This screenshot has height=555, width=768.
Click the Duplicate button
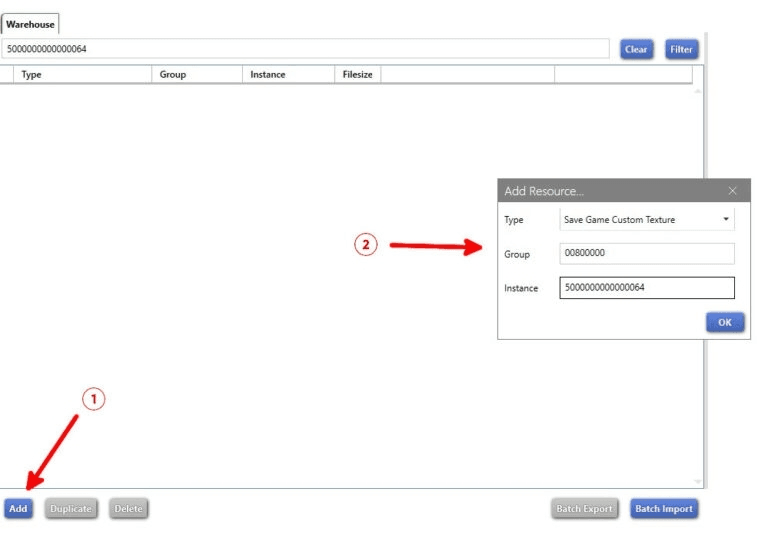[x=71, y=509]
